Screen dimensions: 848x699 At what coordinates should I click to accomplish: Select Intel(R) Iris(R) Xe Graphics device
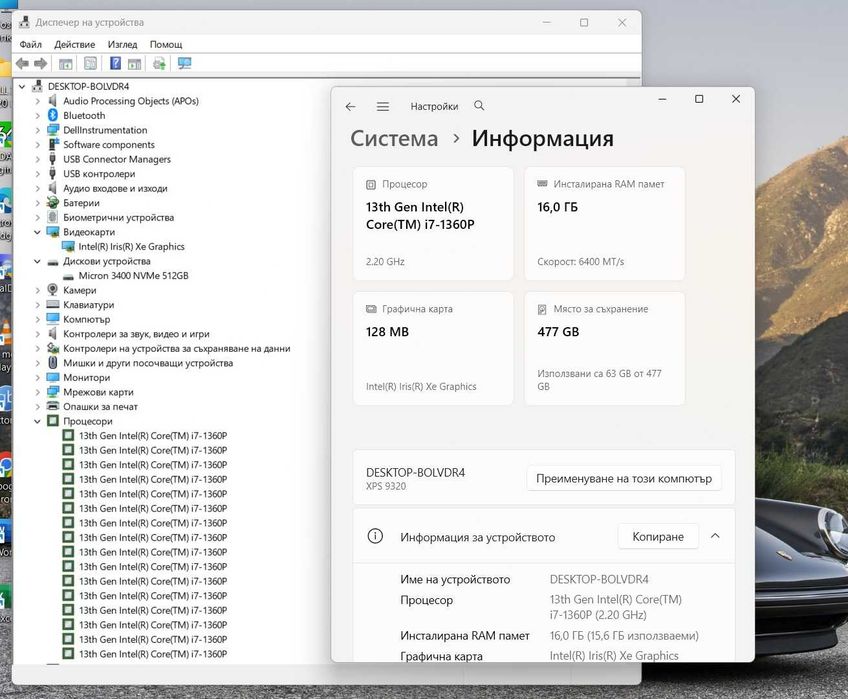[x=131, y=247]
